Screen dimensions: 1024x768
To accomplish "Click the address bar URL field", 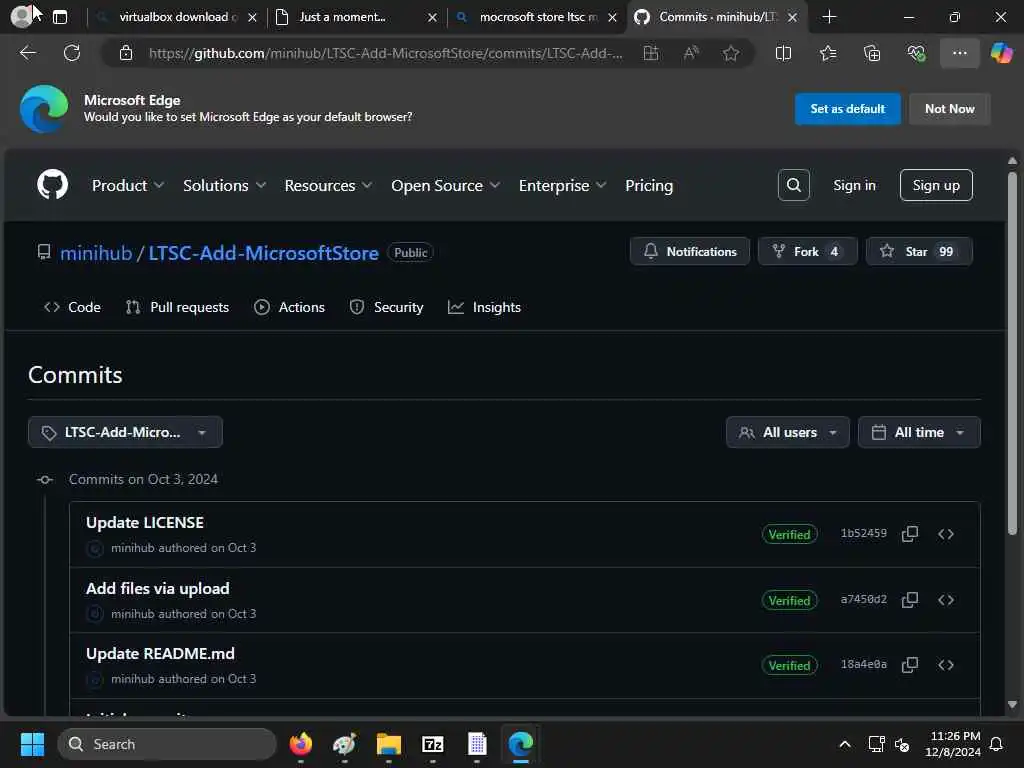I will click(x=385, y=53).
